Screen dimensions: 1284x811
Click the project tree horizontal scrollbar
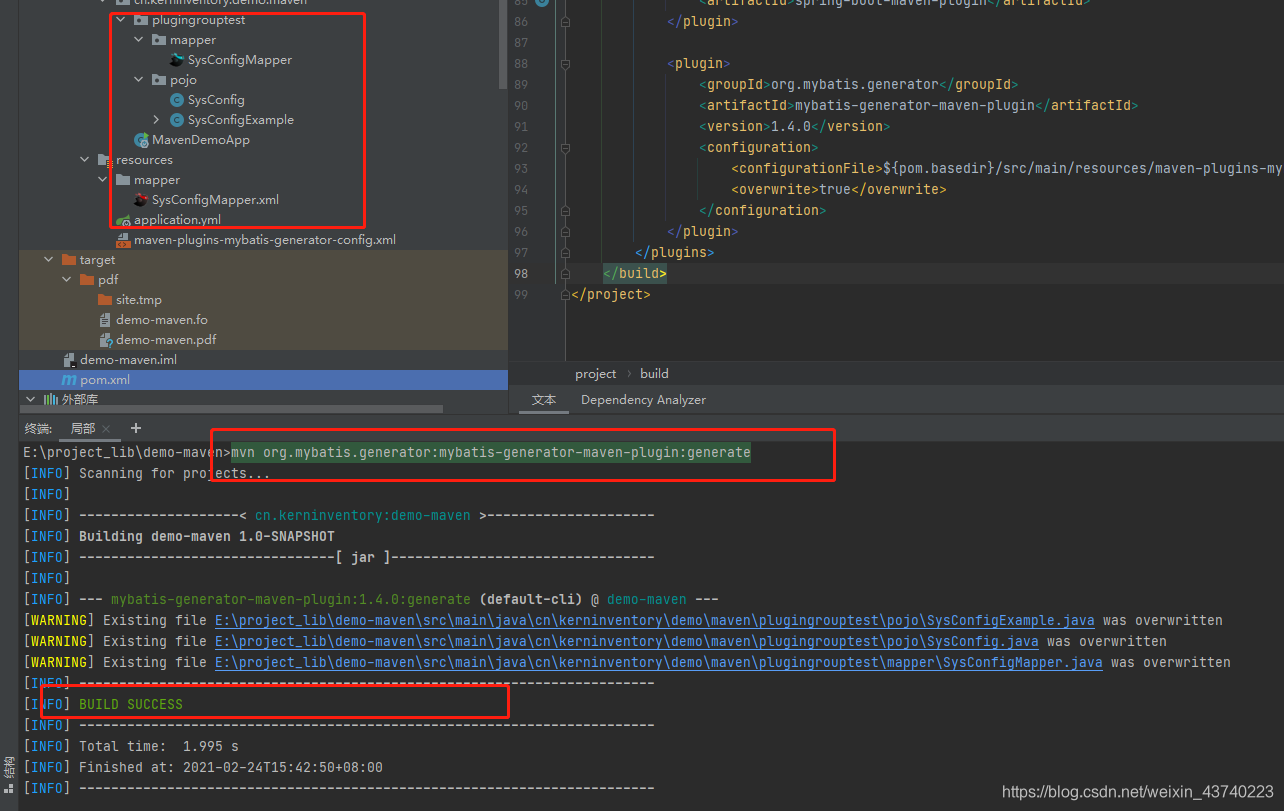point(231,408)
